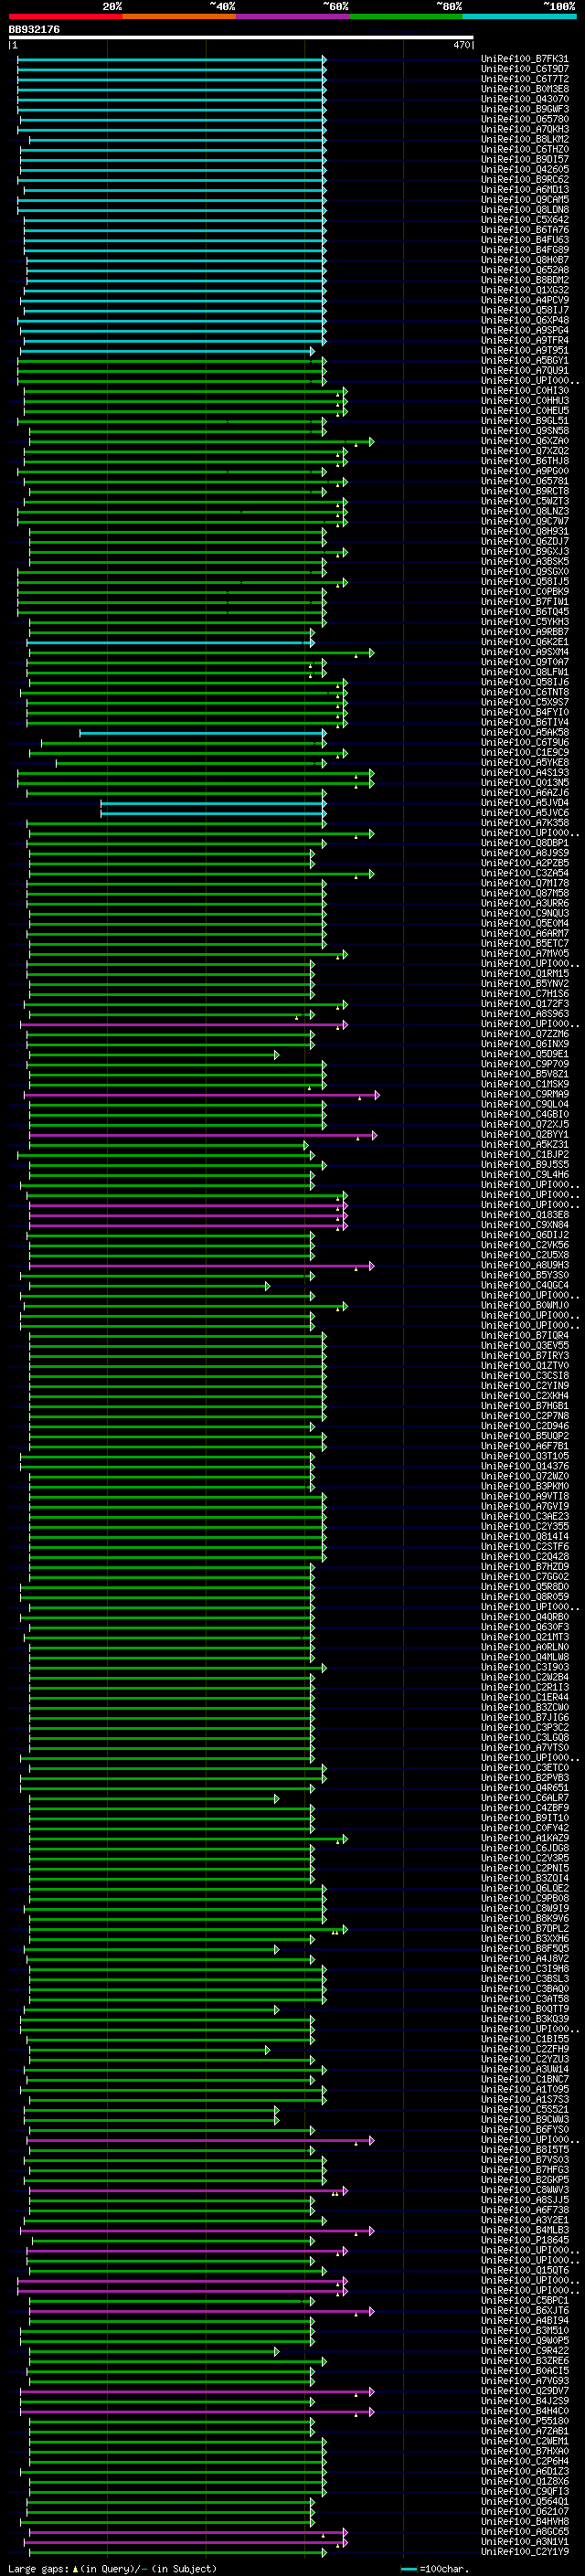Image resolution: width=585 pixels, height=2576 pixels.
Task: Select the UniRef100_A5JVD4 label
Action: 525,802
